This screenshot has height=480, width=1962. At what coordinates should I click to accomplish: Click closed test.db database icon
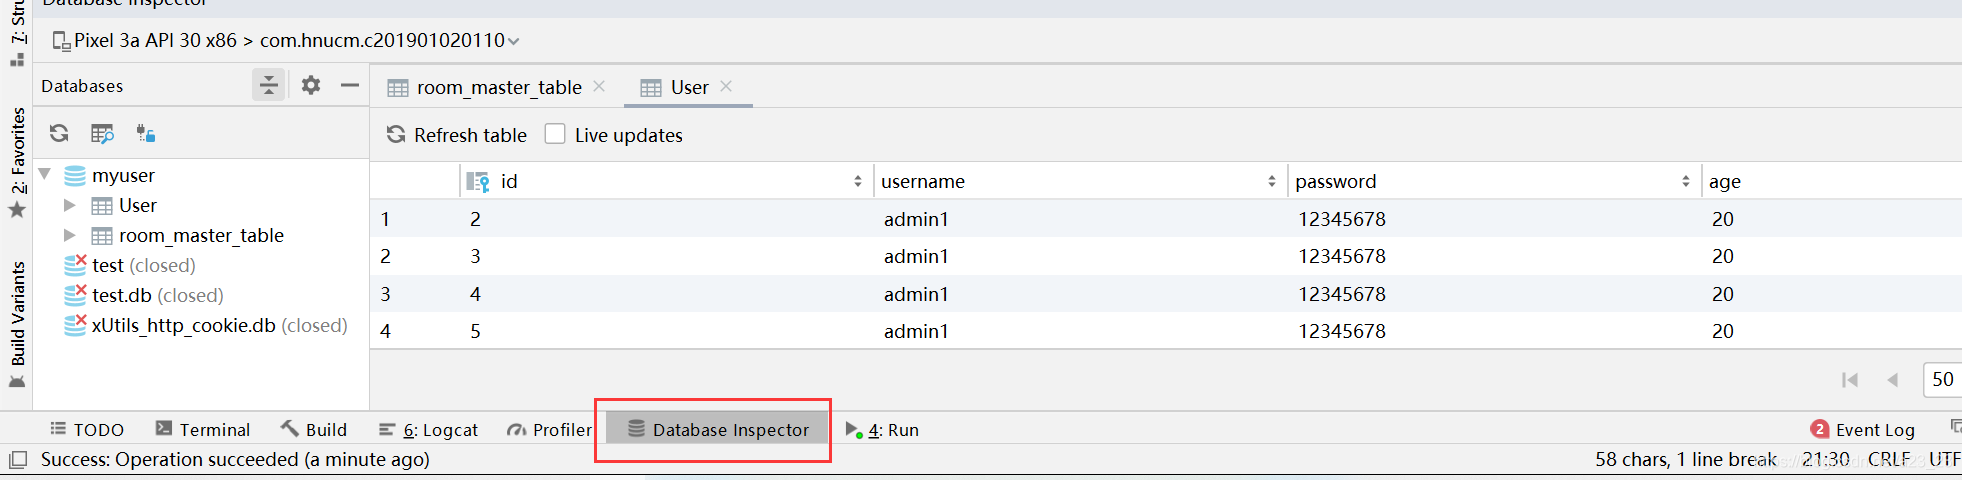(75, 295)
